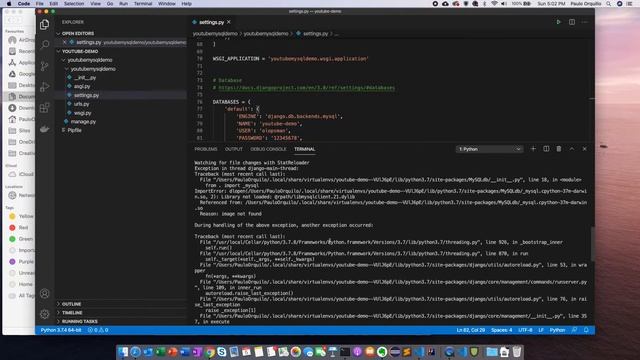Switch to the Debug Console tab
This screenshot has width=640, height=360.
(x=268, y=149)
